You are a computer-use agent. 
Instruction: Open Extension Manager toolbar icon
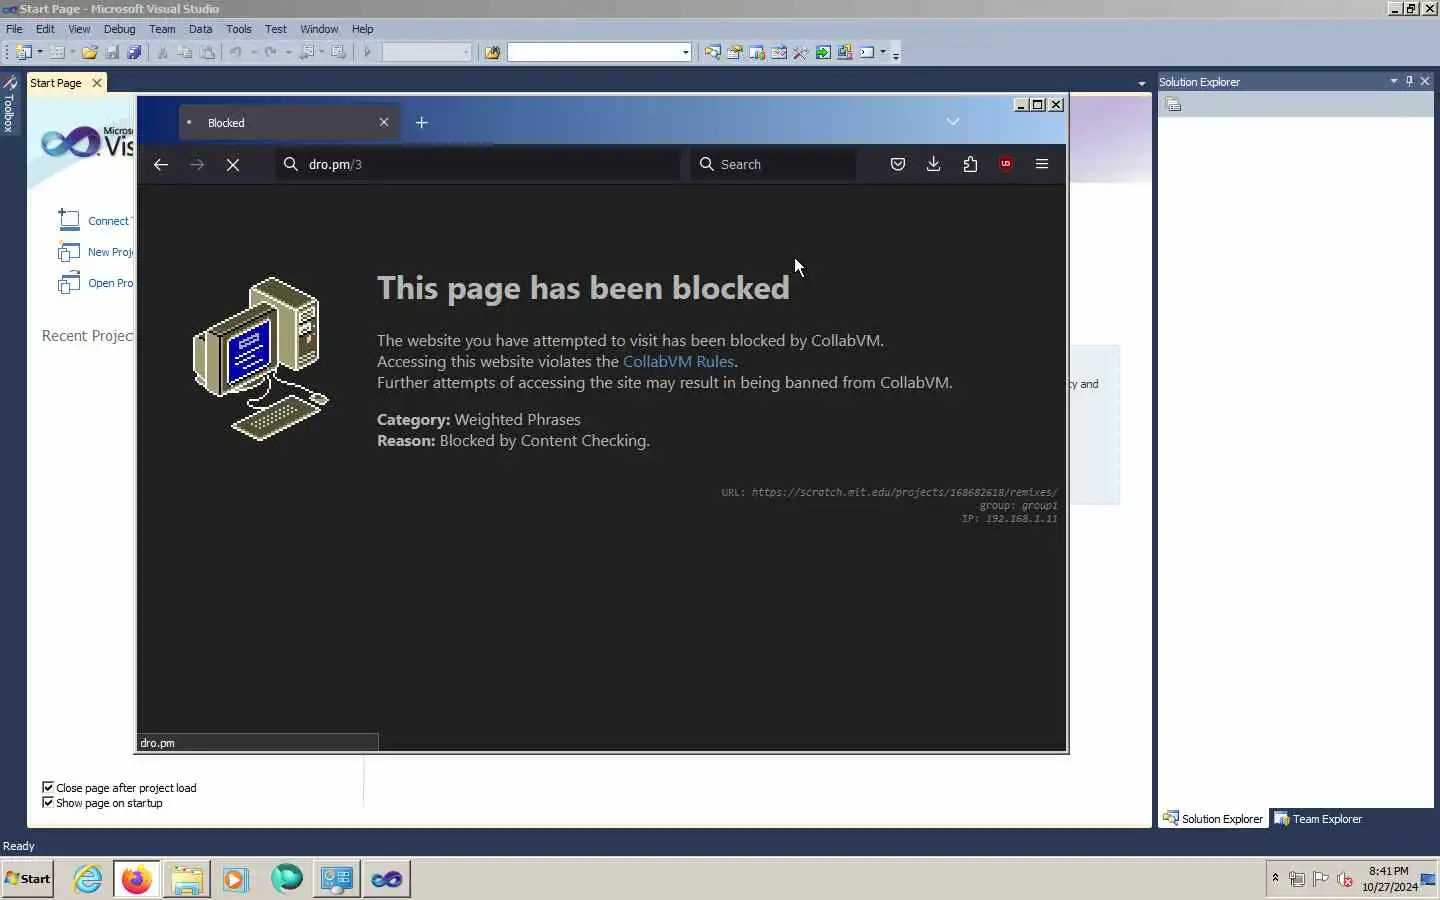(845, 52)
